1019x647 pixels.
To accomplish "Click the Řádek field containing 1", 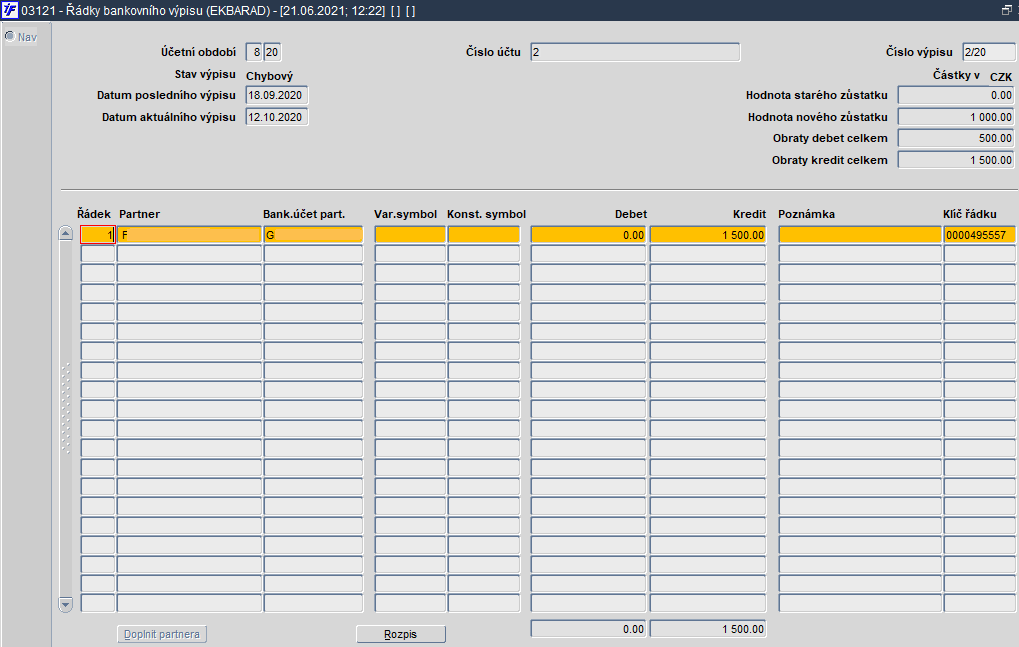I will click(x=97, y=235).
